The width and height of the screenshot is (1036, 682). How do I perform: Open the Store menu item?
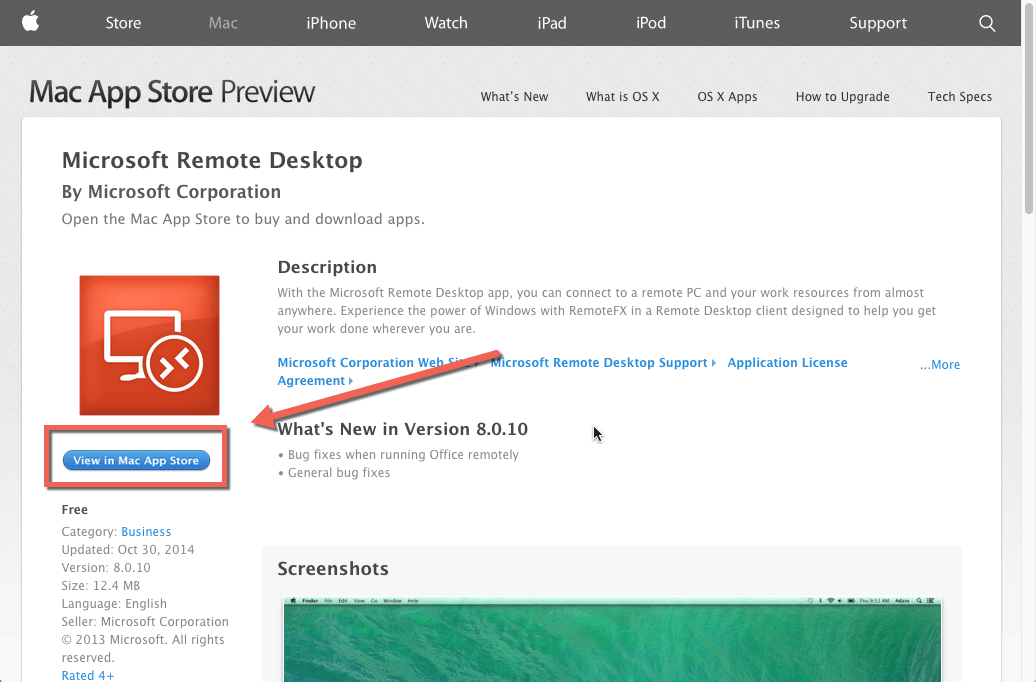tap(124, 23)
